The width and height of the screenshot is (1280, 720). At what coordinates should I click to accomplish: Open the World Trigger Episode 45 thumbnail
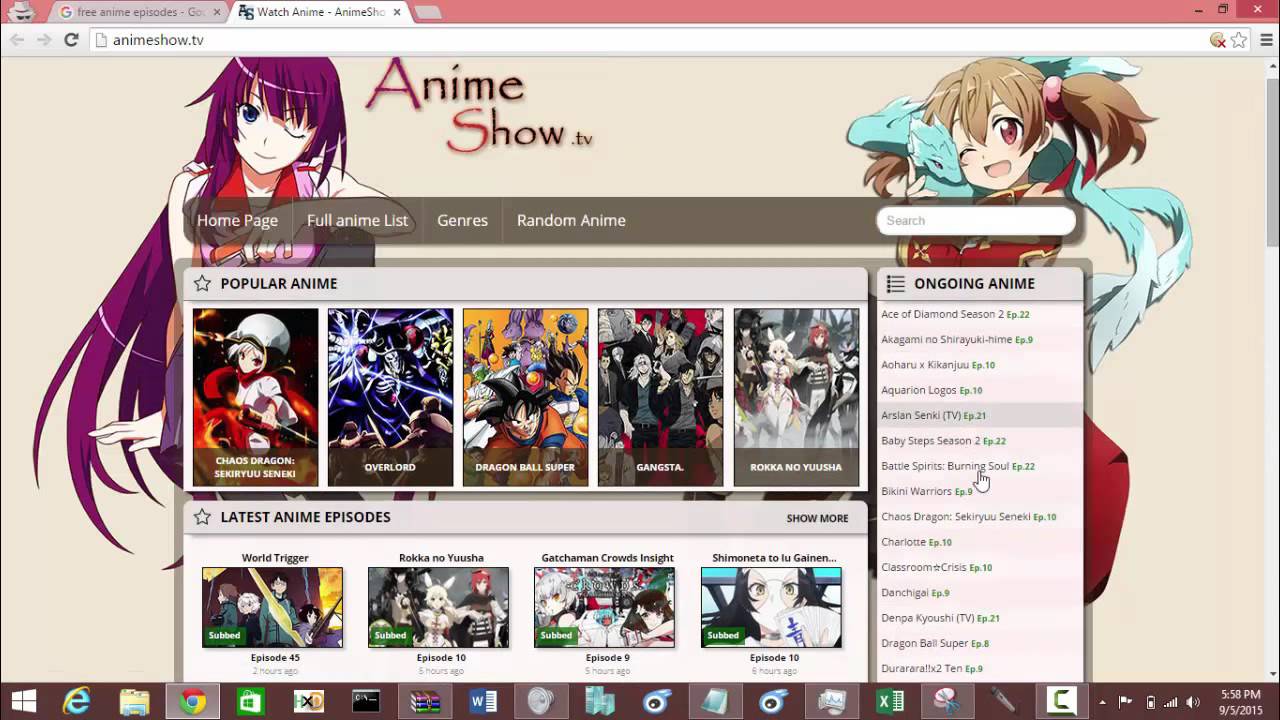[x=272, y=607]
